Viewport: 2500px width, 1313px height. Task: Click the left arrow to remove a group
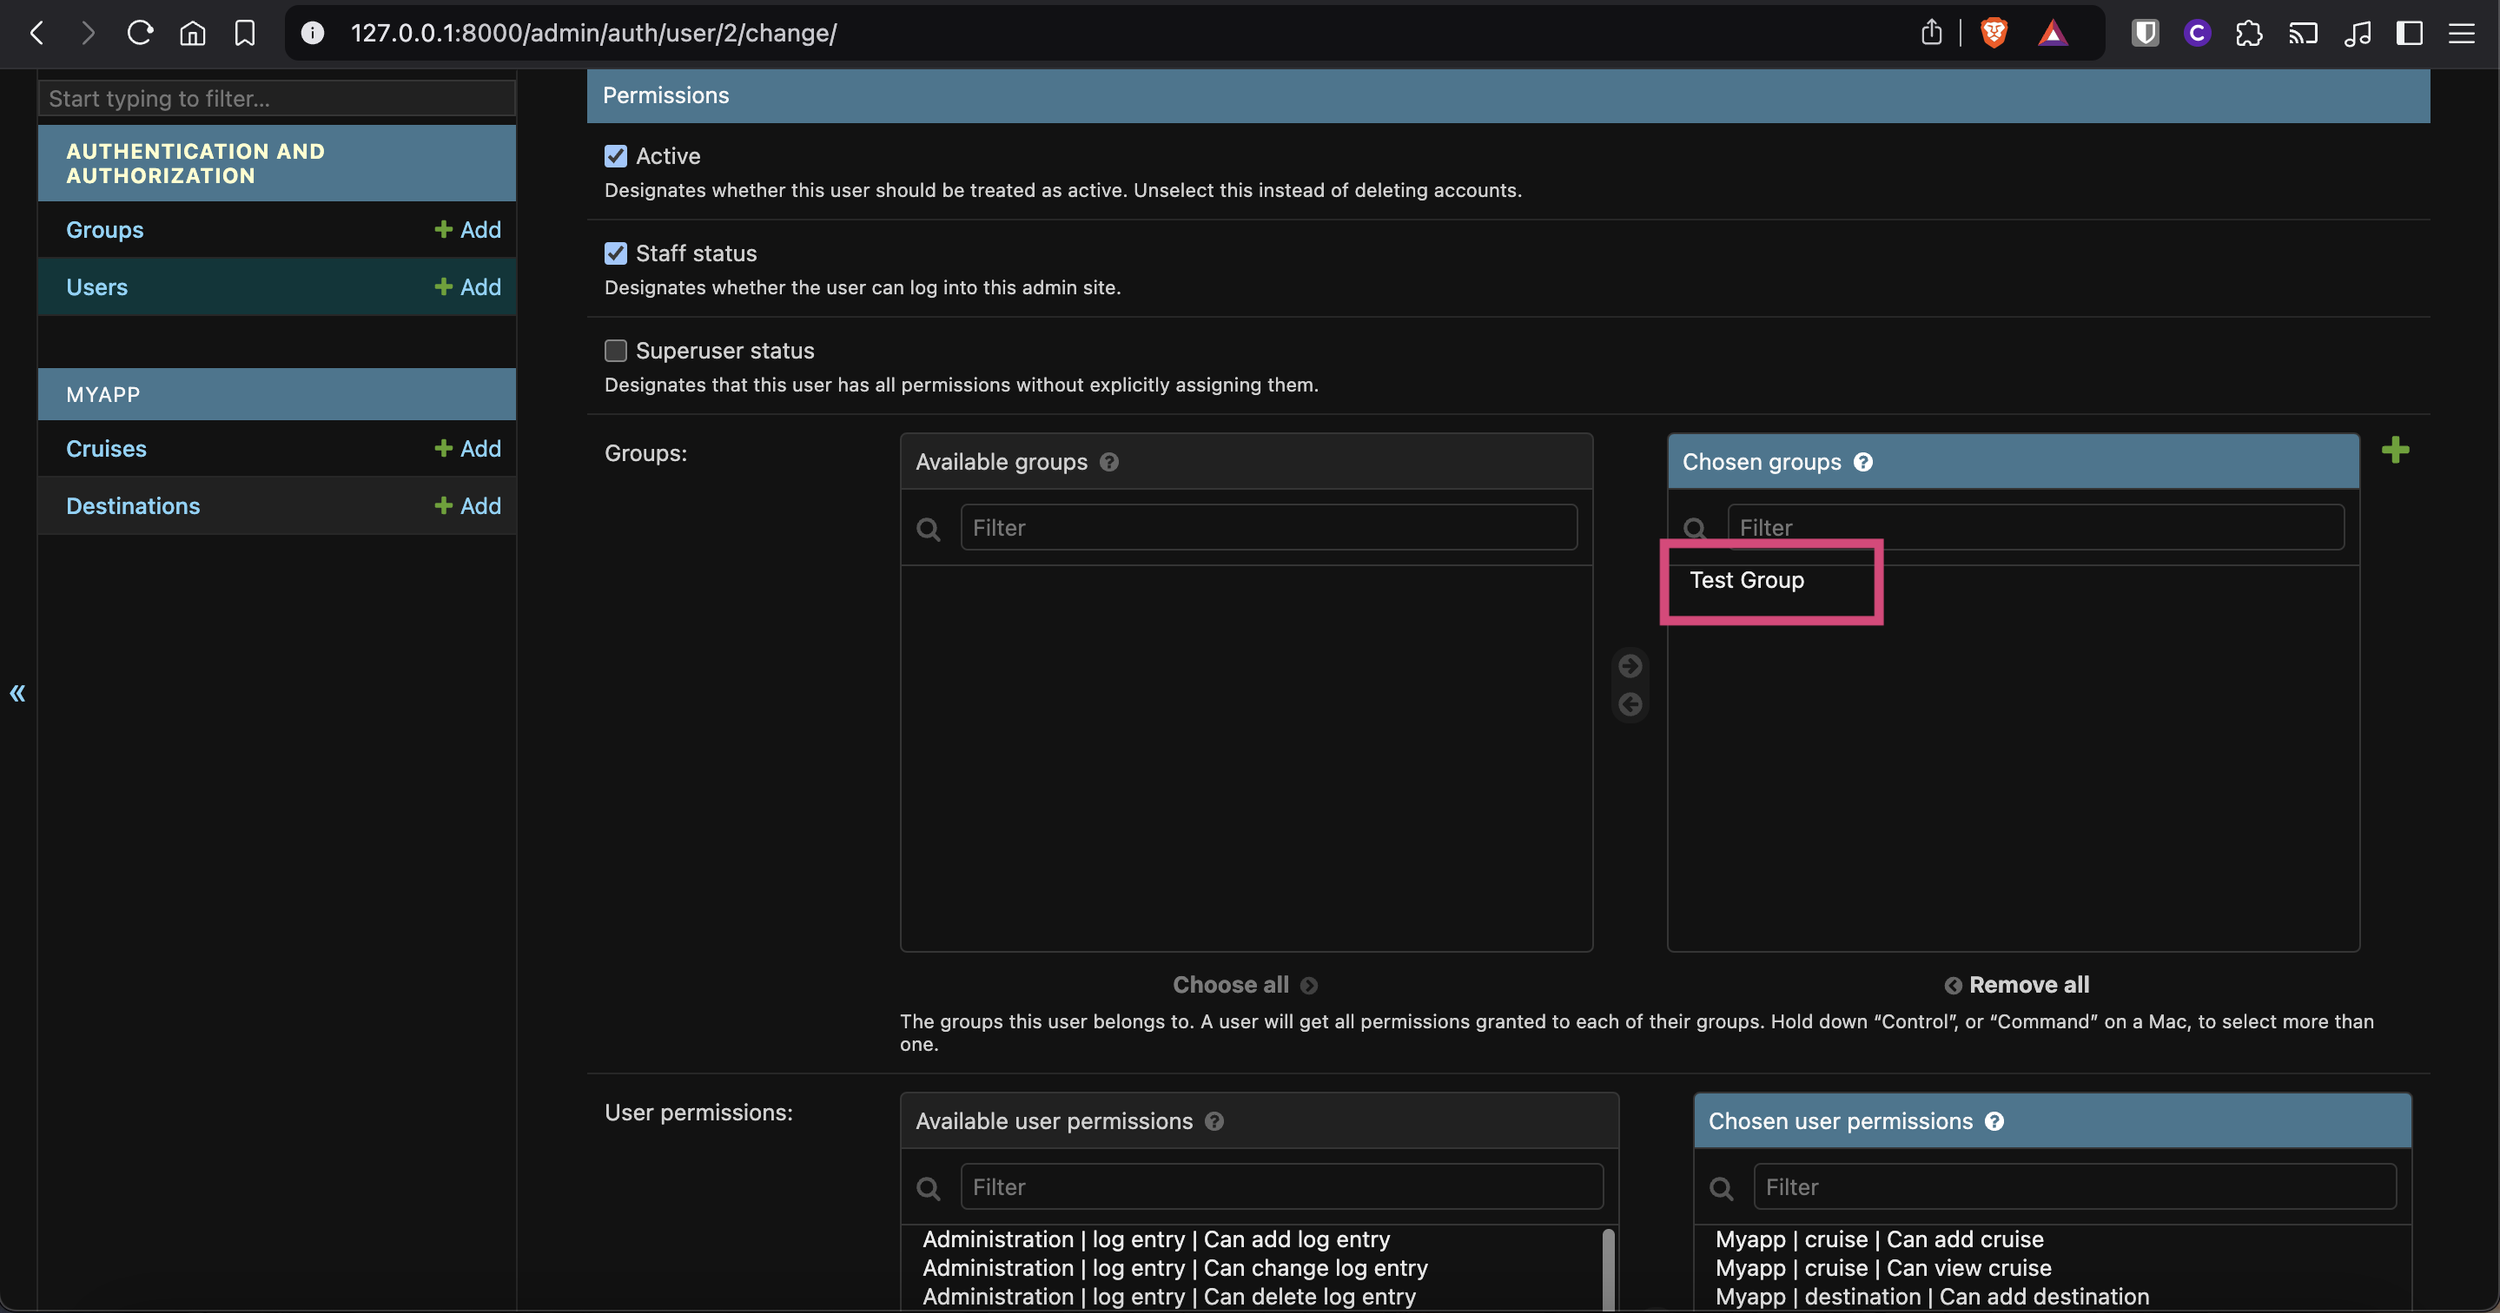tap(1630, 705)
